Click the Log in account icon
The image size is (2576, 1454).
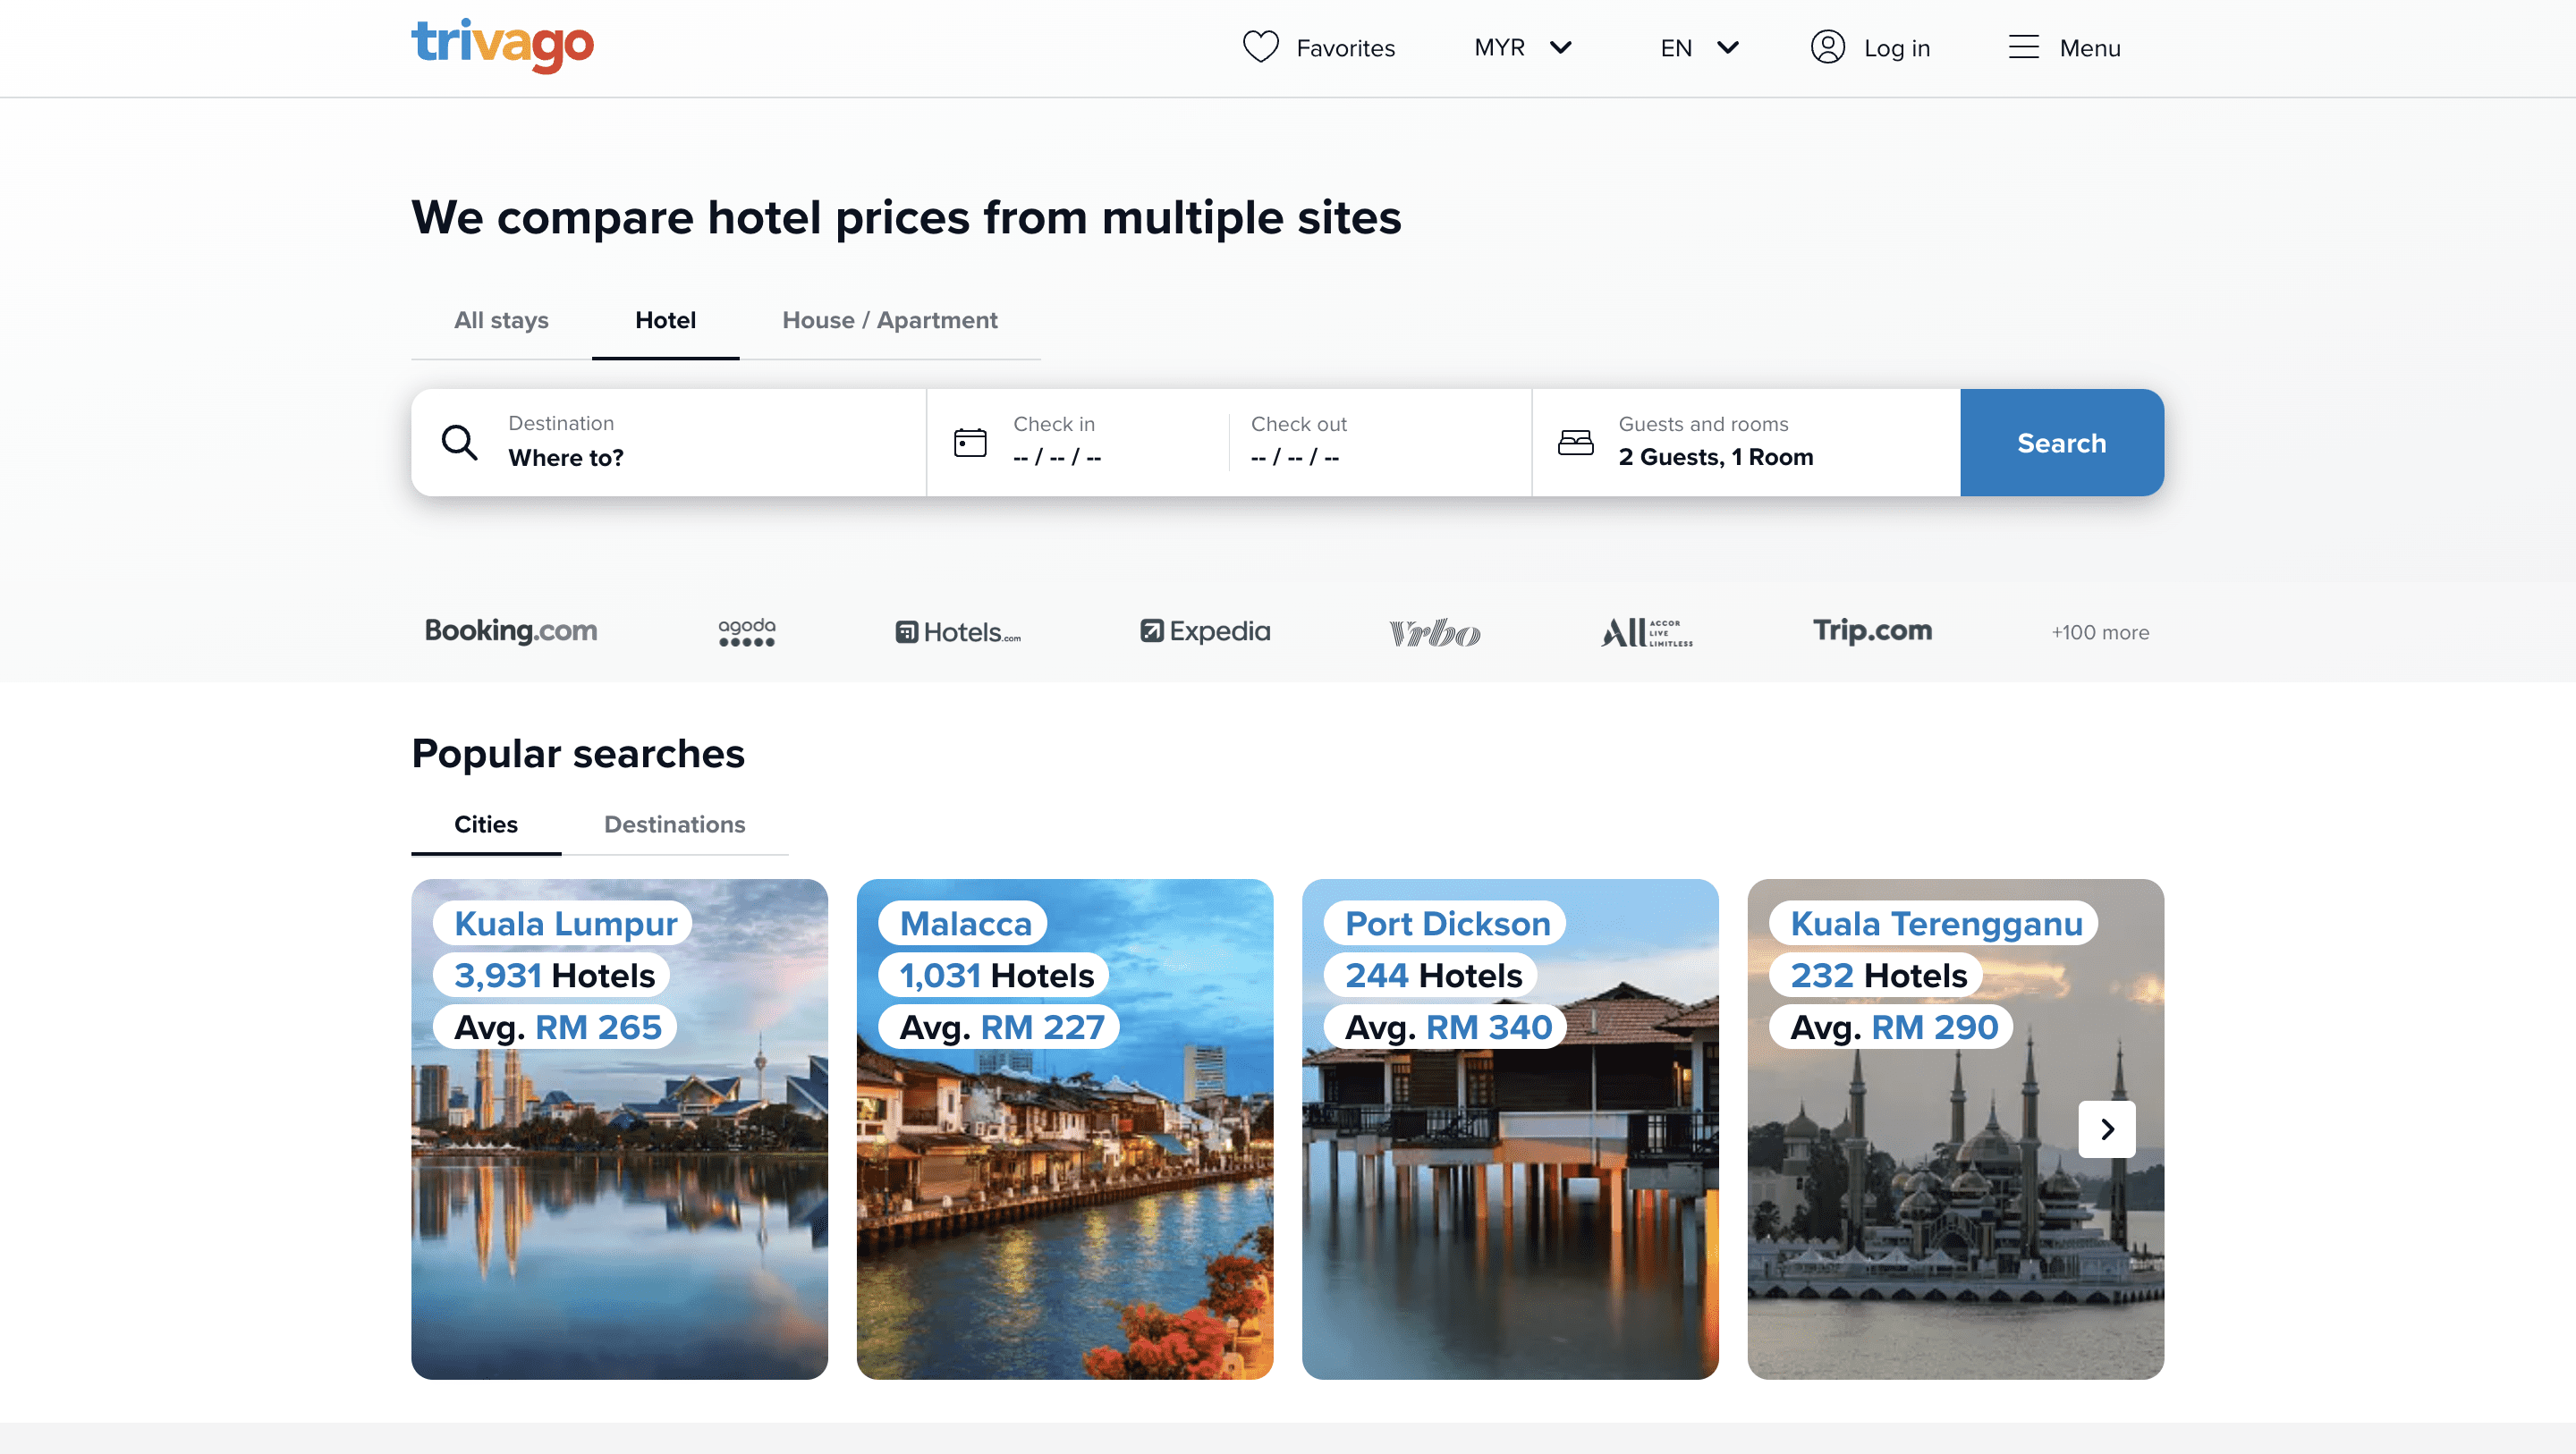[1828, 47]
